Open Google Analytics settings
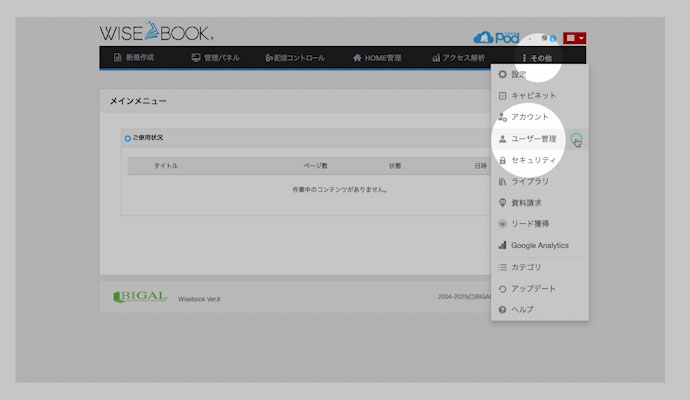 pos(539,245)
